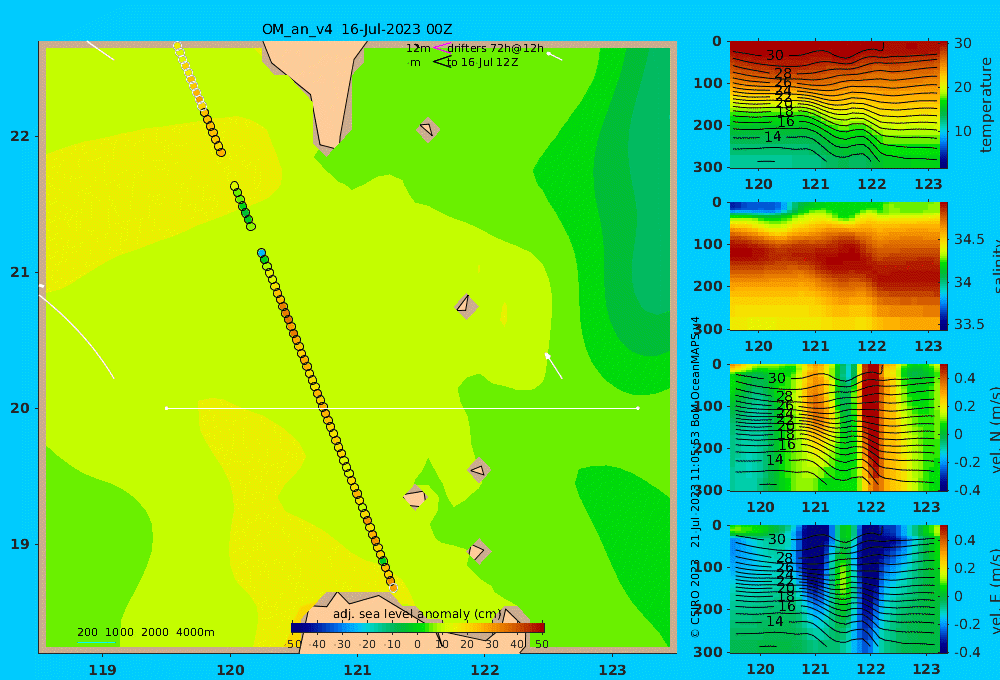Click the main map longitude label 119

coord(102,670)
